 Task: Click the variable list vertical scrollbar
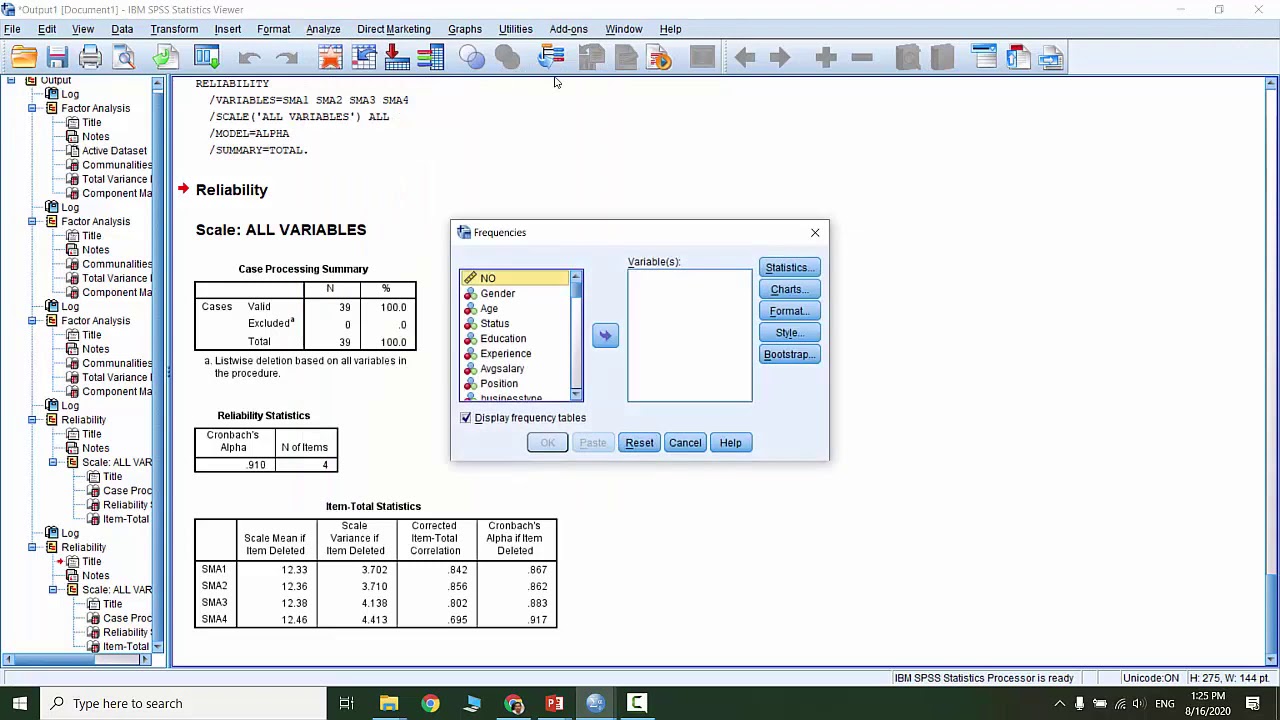576,335
